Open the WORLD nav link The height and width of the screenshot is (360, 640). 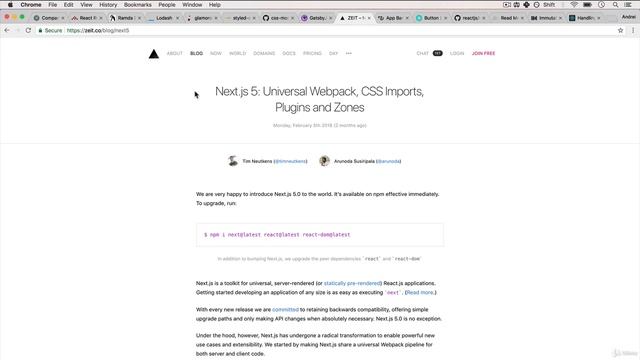point(238,53)
